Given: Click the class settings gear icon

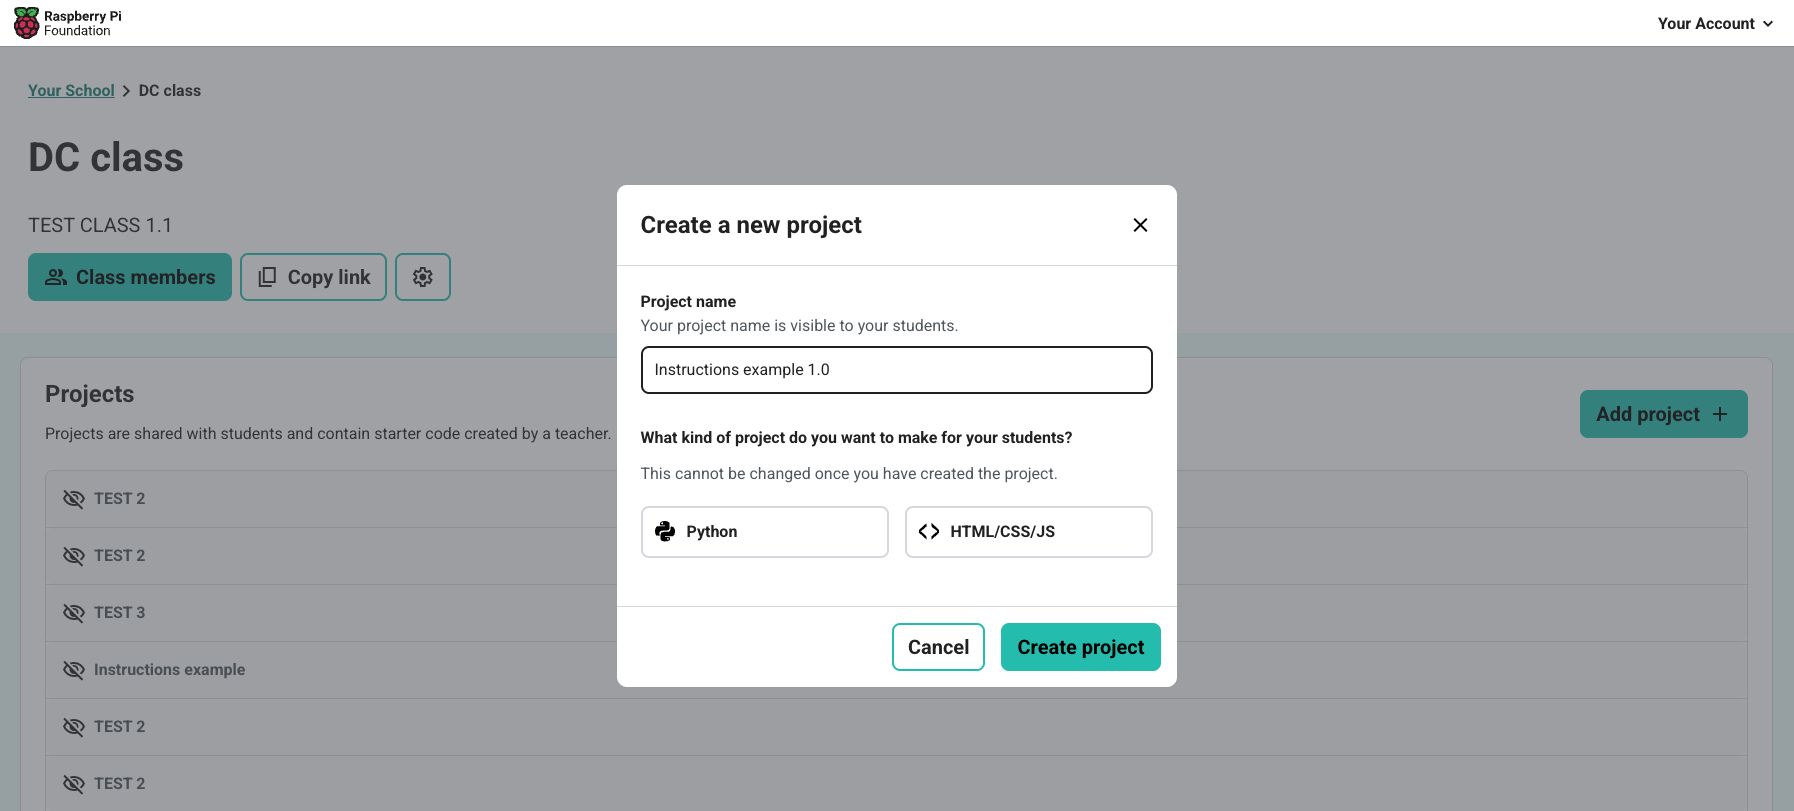Looking at the screenshot, I should (x=423, y=277).
